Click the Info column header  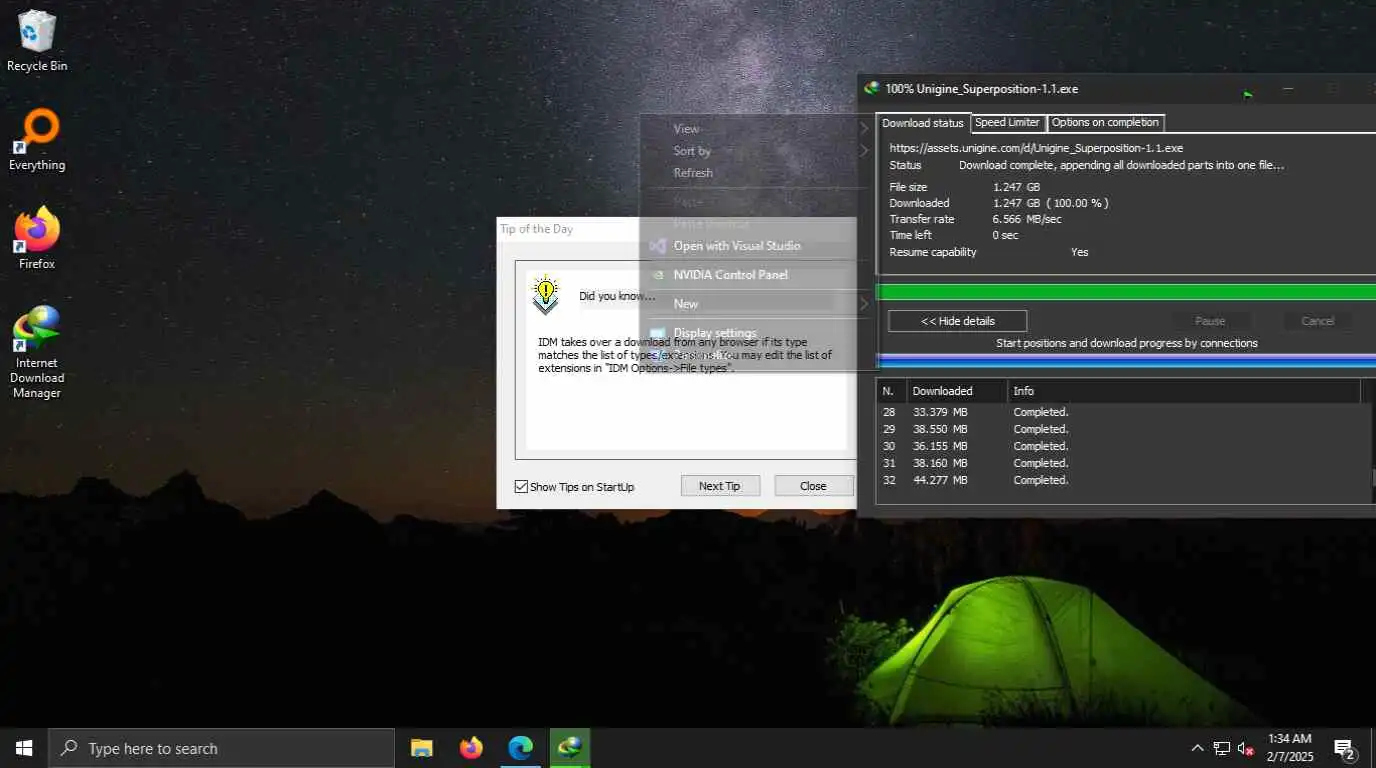click(x=1184, y=391)
